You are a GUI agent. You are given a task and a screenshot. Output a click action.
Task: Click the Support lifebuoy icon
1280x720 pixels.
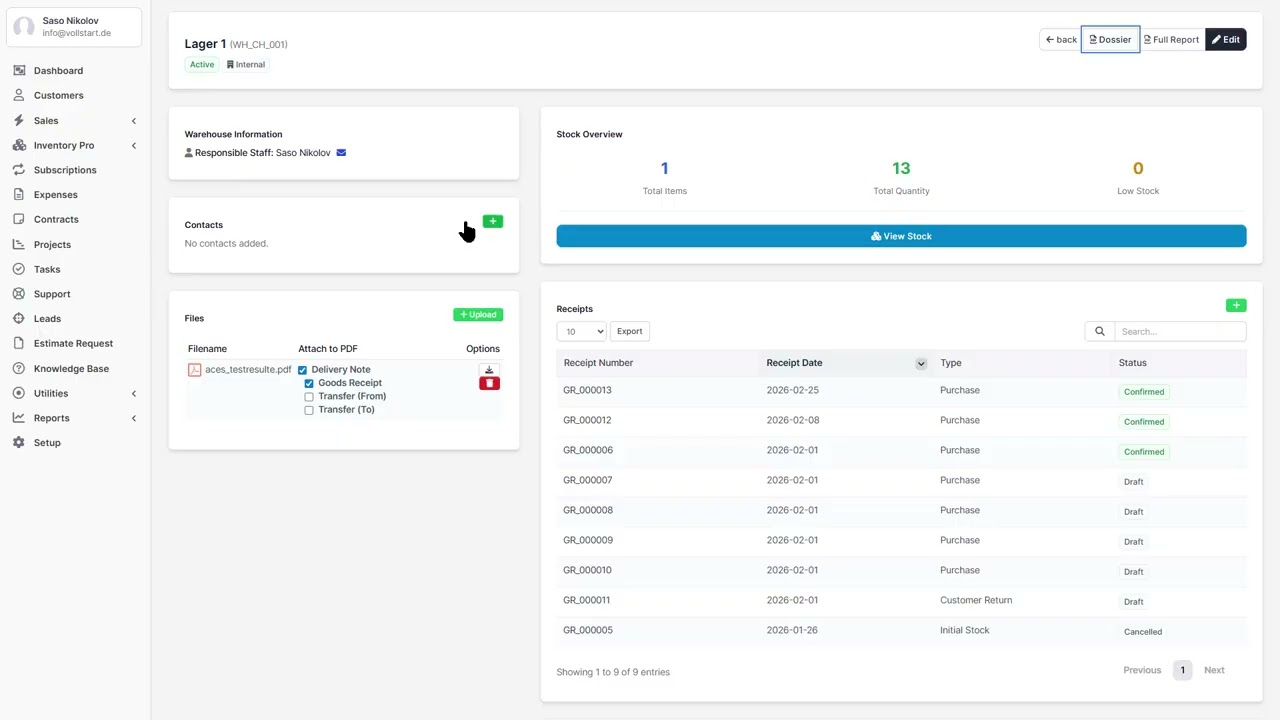pos(19,294)
